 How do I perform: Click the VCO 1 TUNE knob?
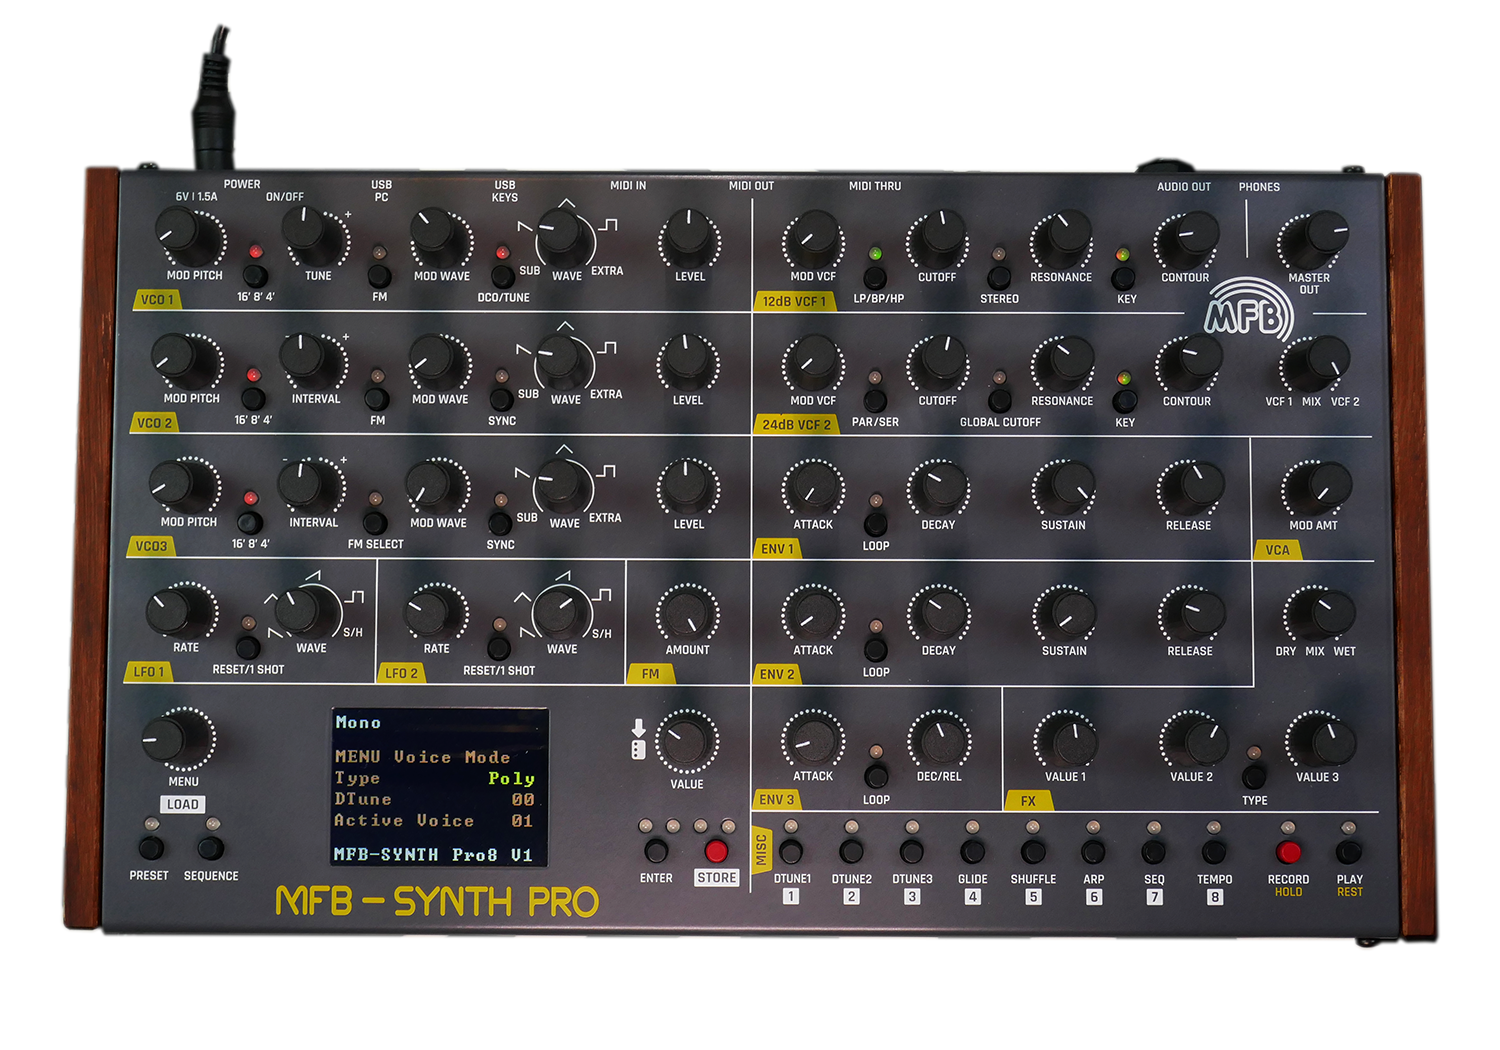[x=315, y=236]
